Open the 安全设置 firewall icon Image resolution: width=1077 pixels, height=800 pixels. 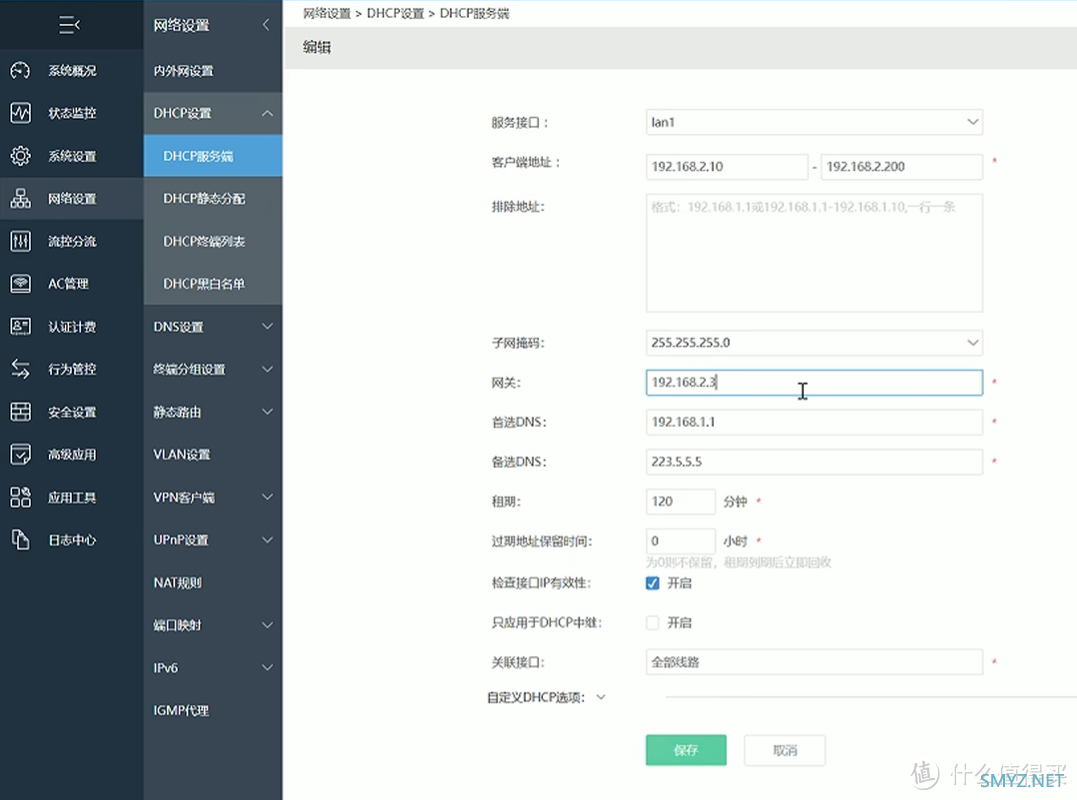[21, 411]
